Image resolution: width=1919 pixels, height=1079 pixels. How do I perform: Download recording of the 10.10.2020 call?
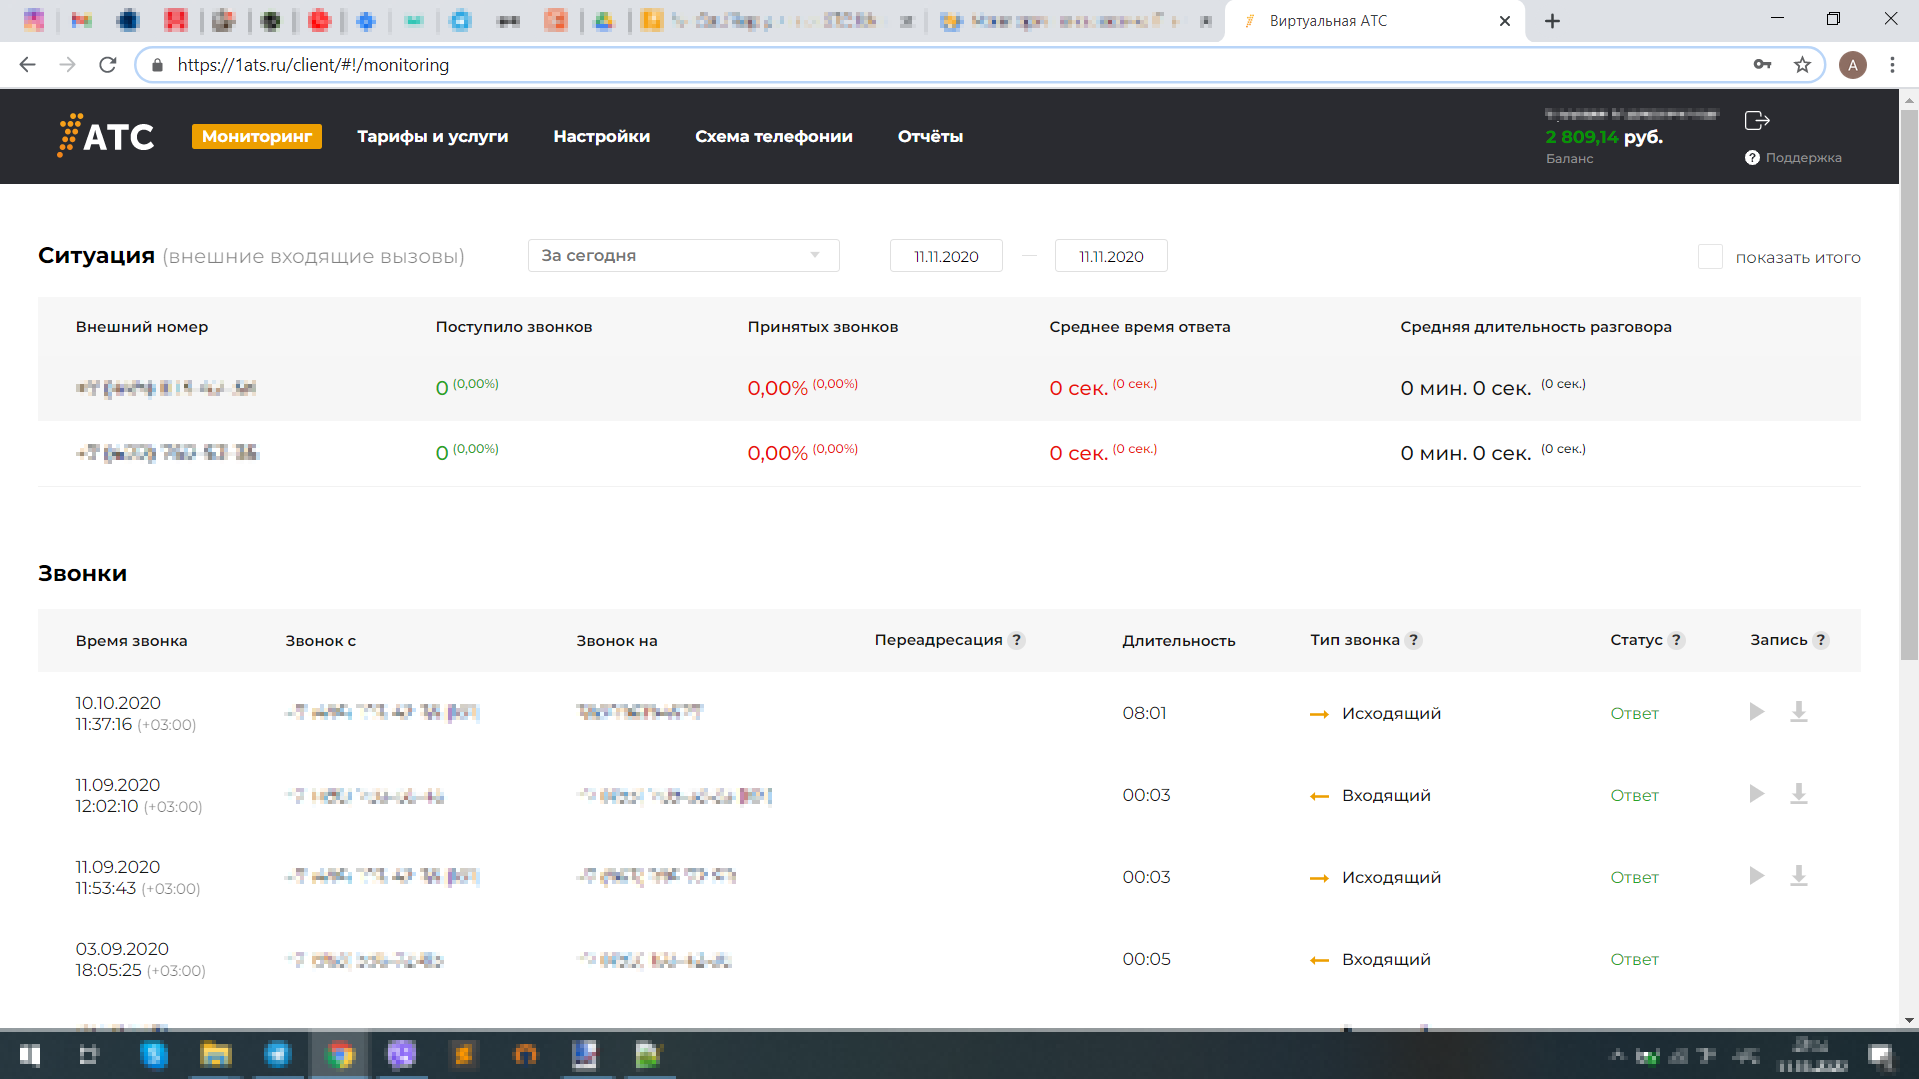point(1798,712)
